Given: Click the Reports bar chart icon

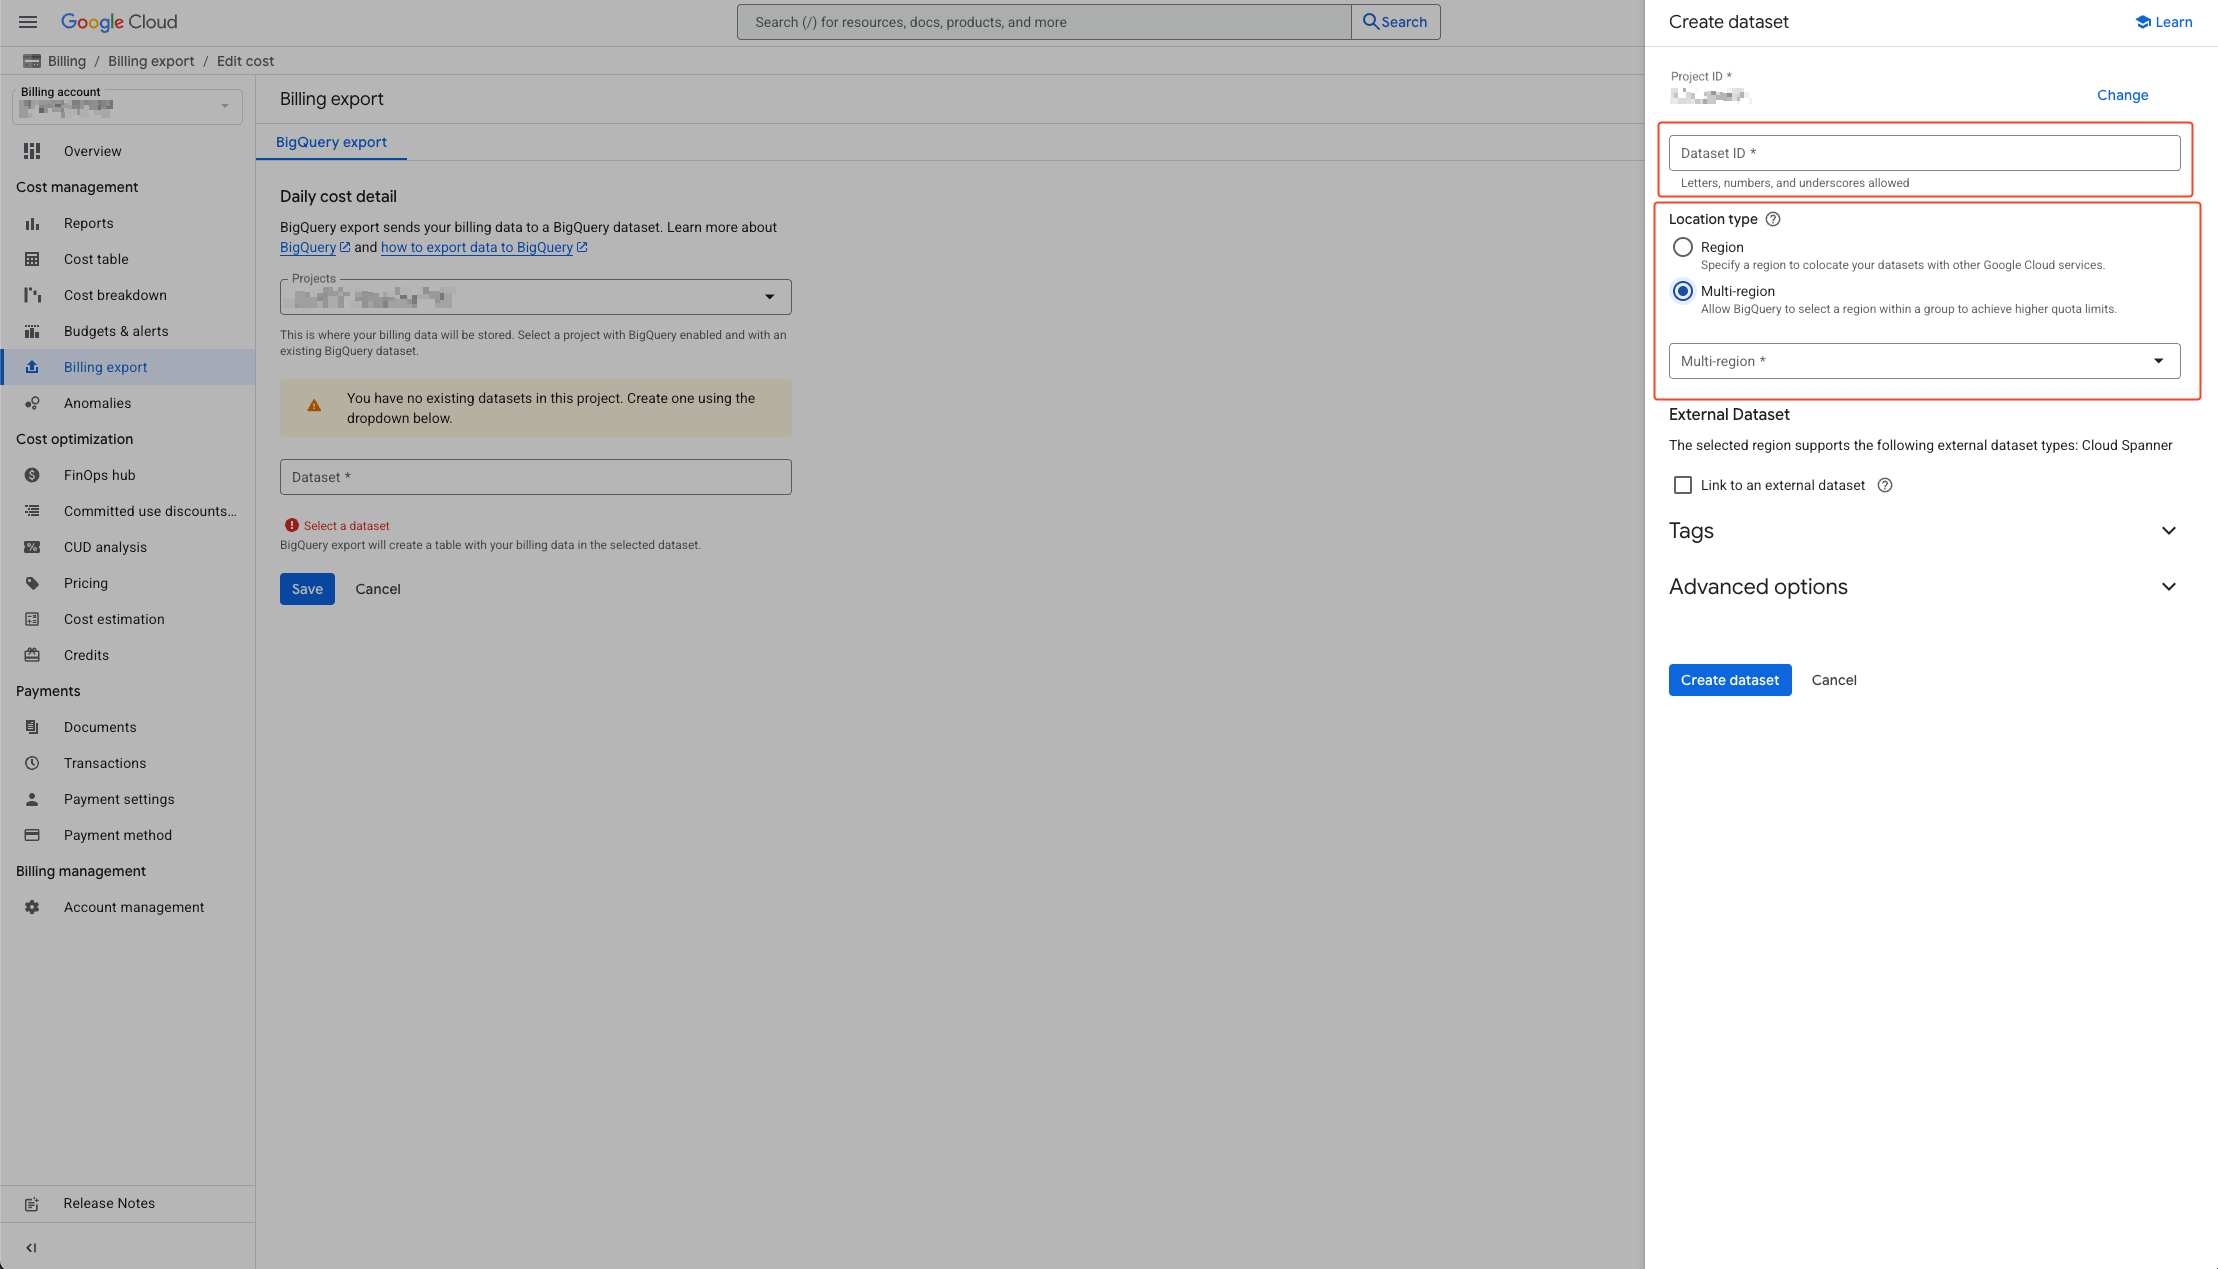Looking at the screenshot, I should (x=32, y=223).
